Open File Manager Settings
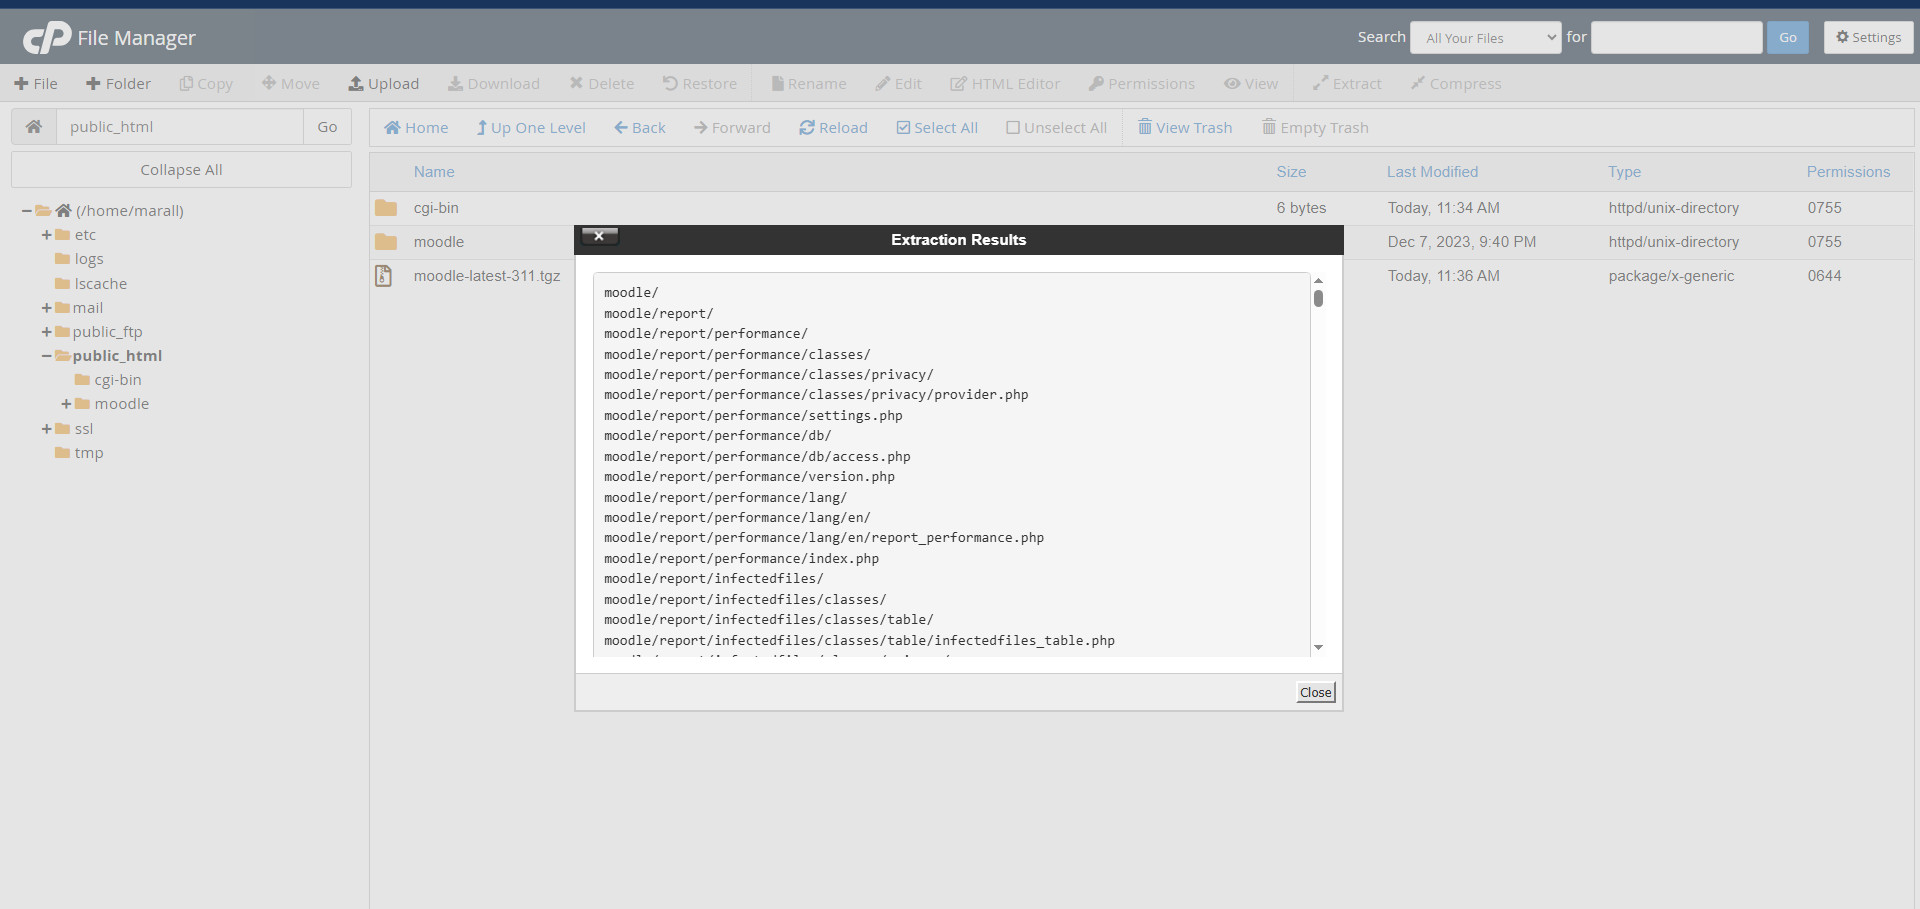 (x=1868, y=37)
